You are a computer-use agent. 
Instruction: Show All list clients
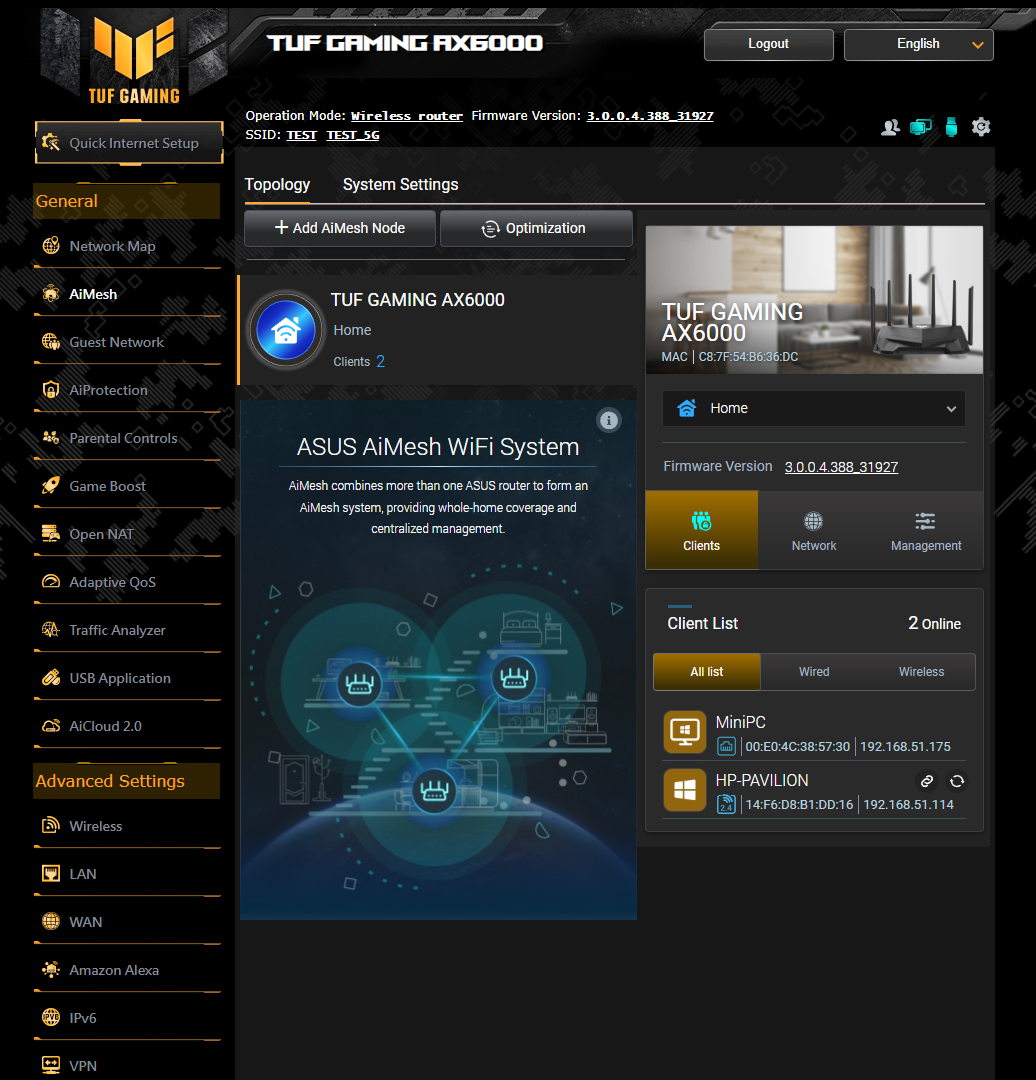click(707, 672)
